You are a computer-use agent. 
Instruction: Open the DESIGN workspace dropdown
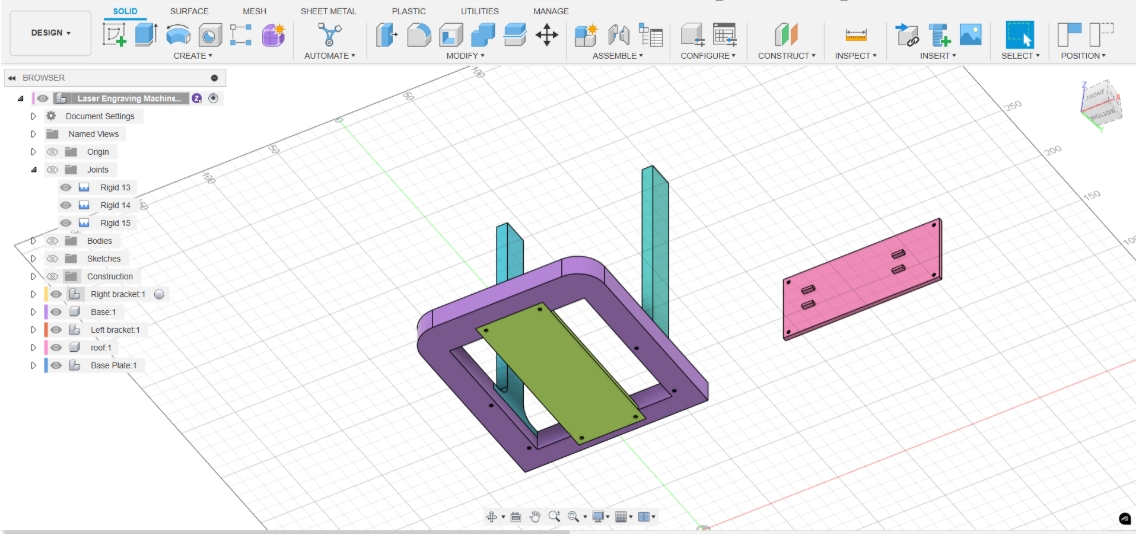51,33
